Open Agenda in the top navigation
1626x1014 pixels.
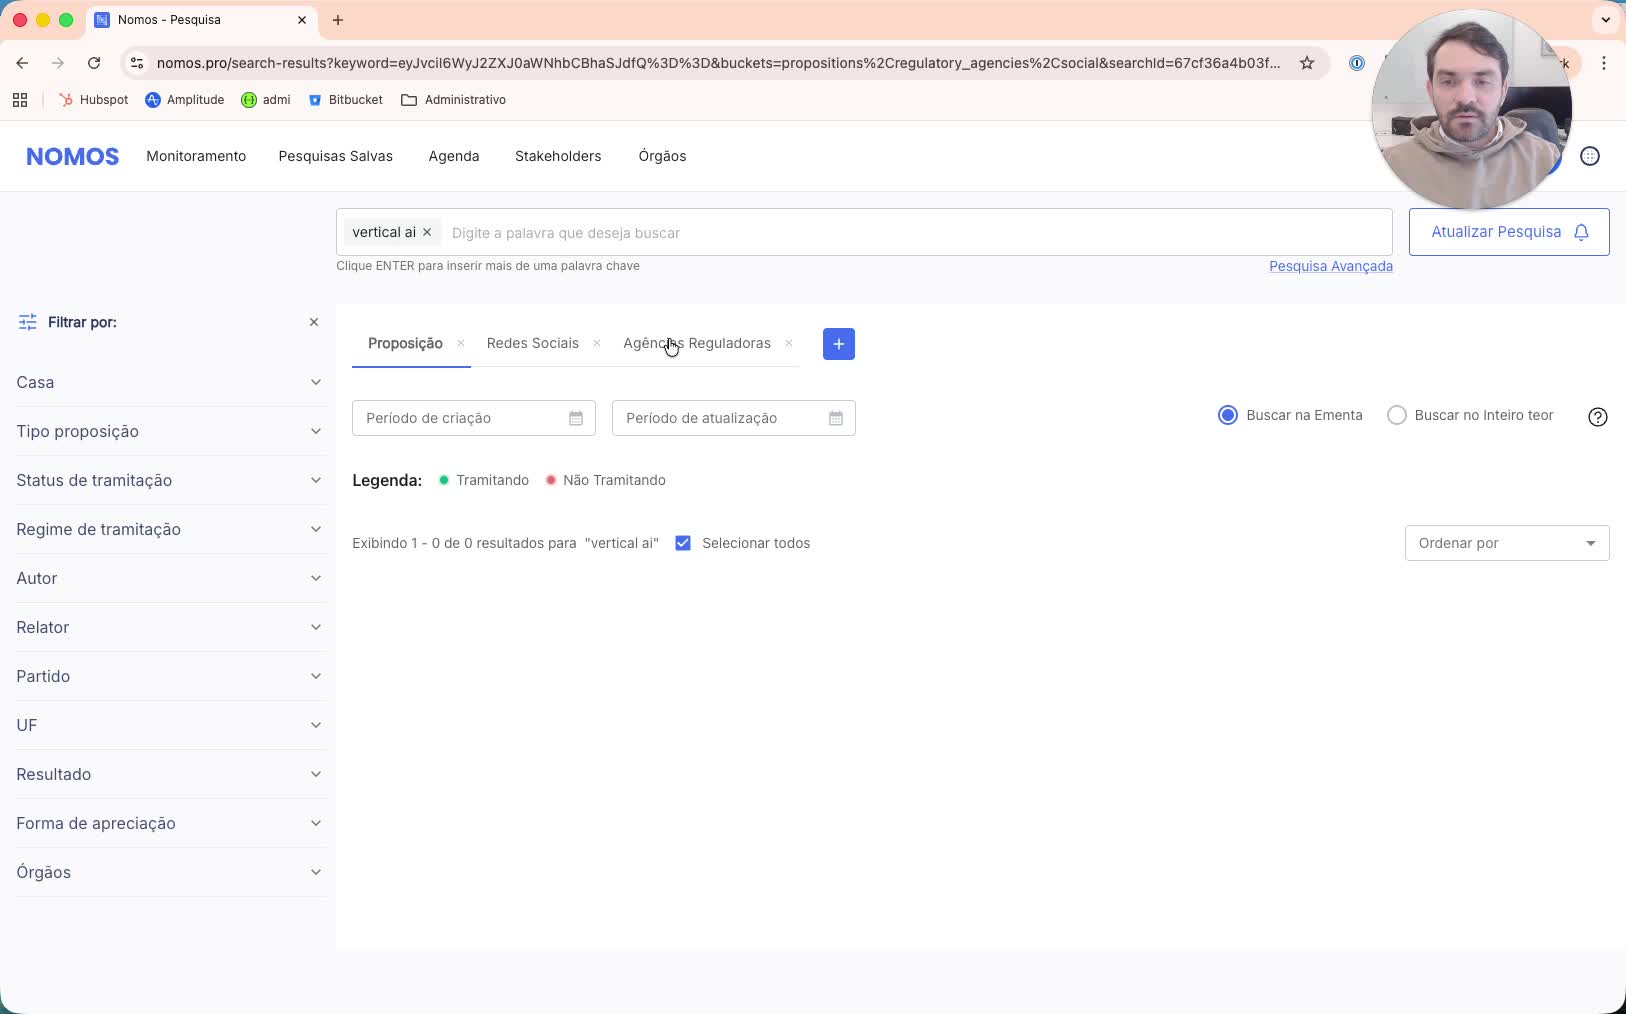(454, 156)
